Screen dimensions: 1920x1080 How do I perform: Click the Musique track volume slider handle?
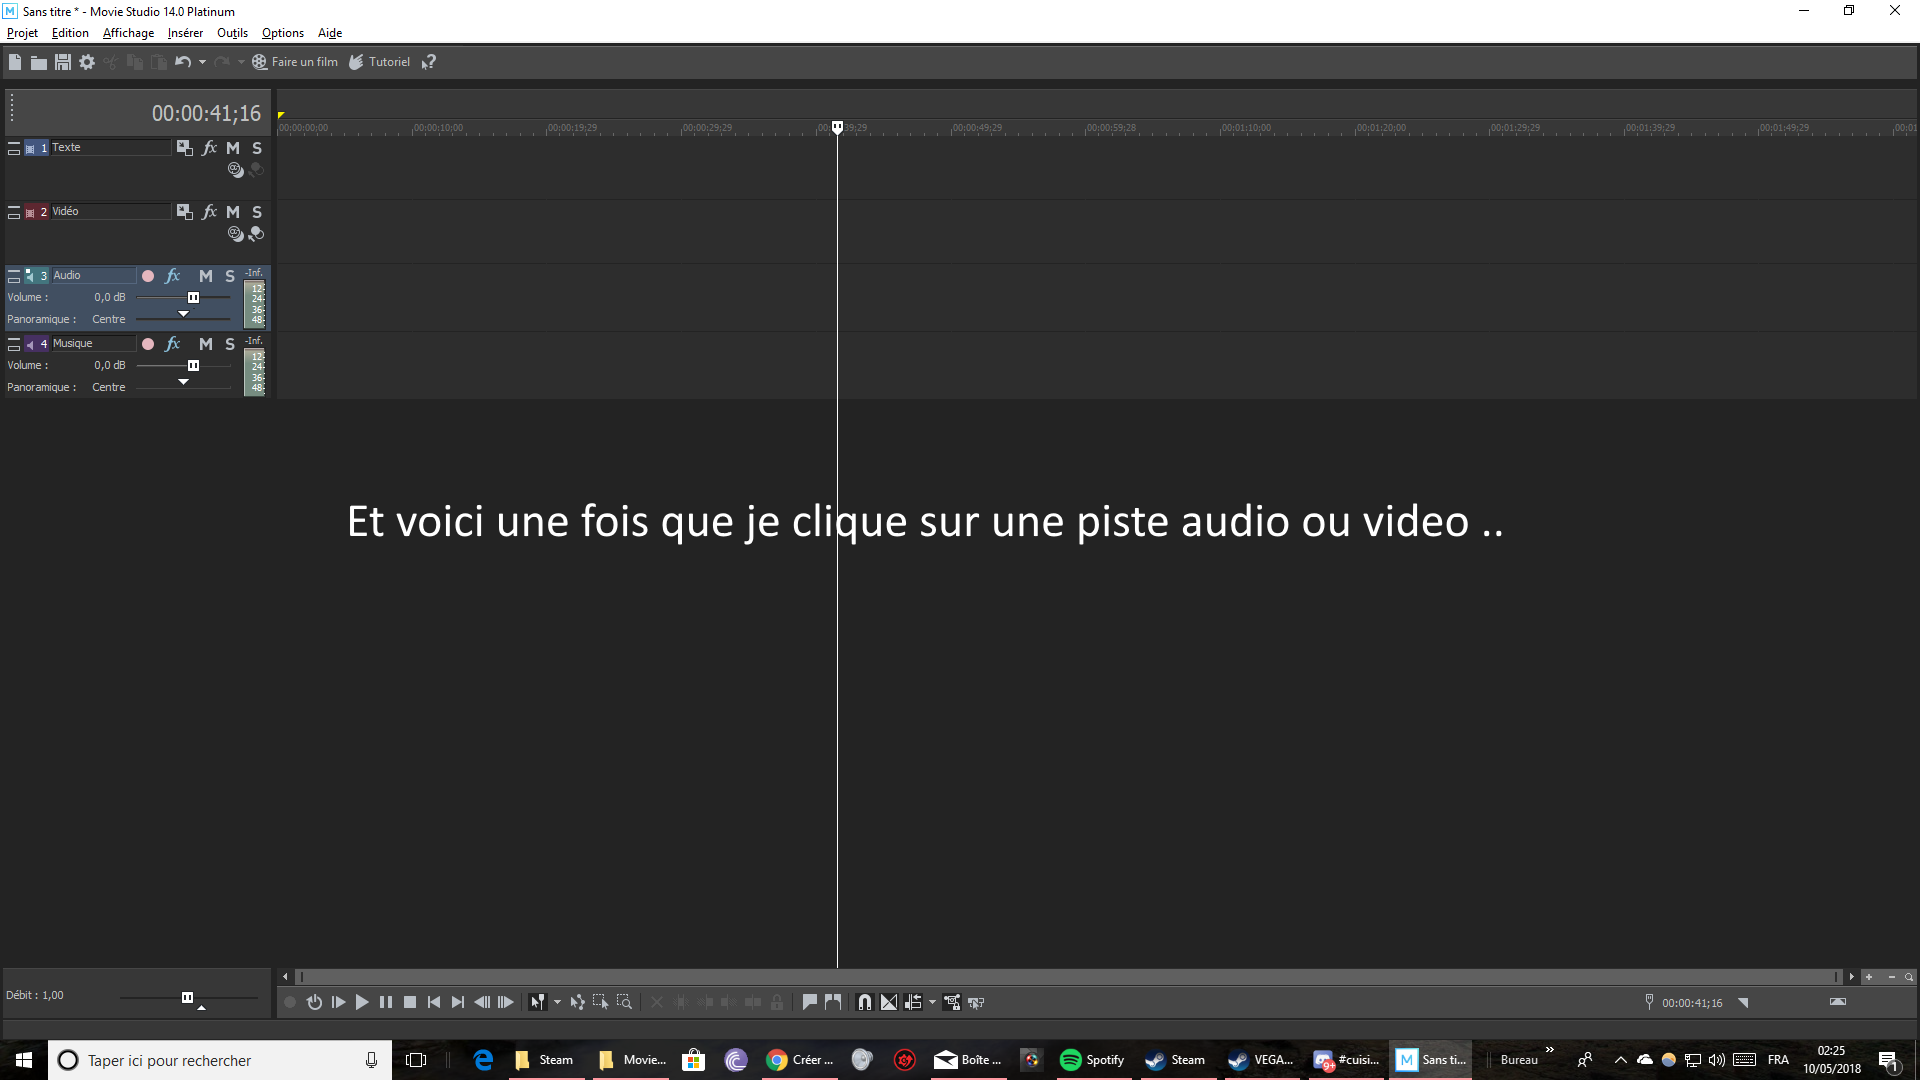coord(193,366)
